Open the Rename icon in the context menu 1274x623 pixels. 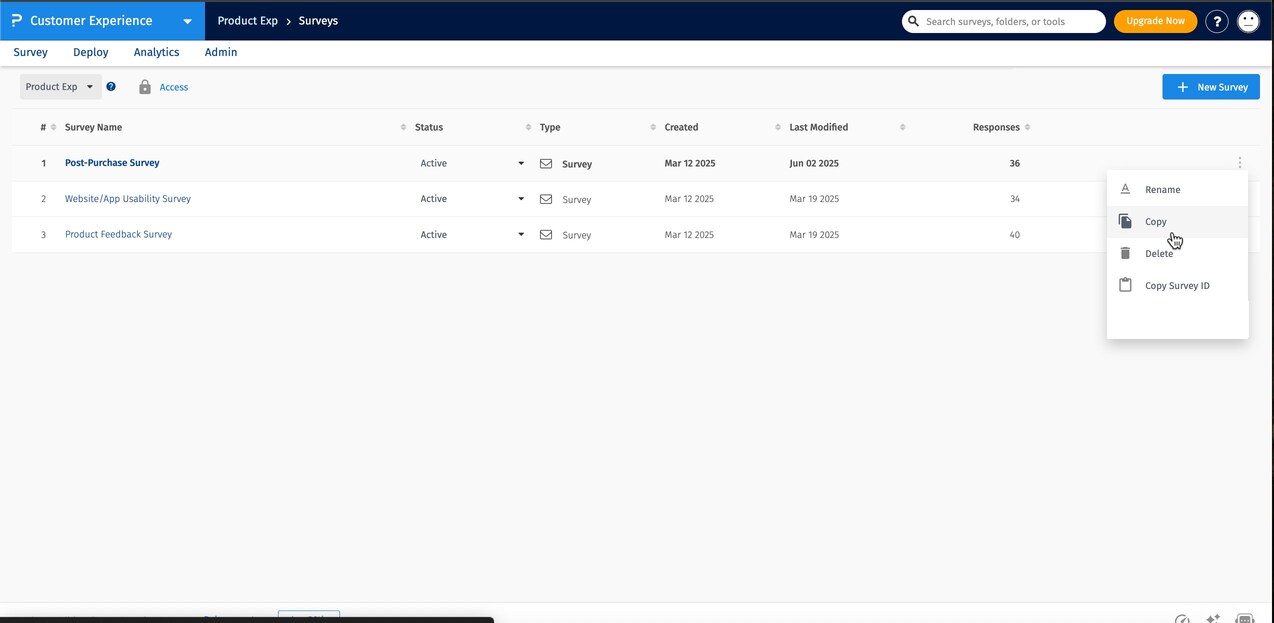click(x=1125, y=188)
